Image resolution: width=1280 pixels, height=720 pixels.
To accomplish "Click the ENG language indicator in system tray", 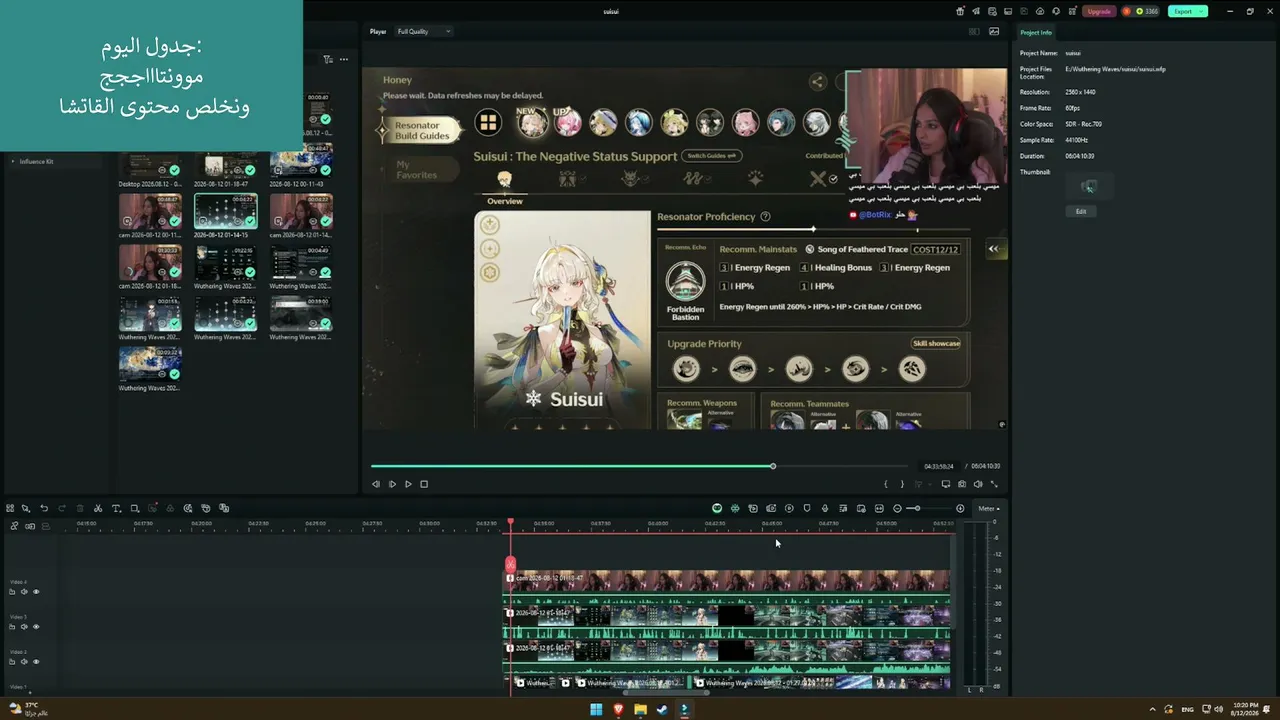I will click(1188, 710).
